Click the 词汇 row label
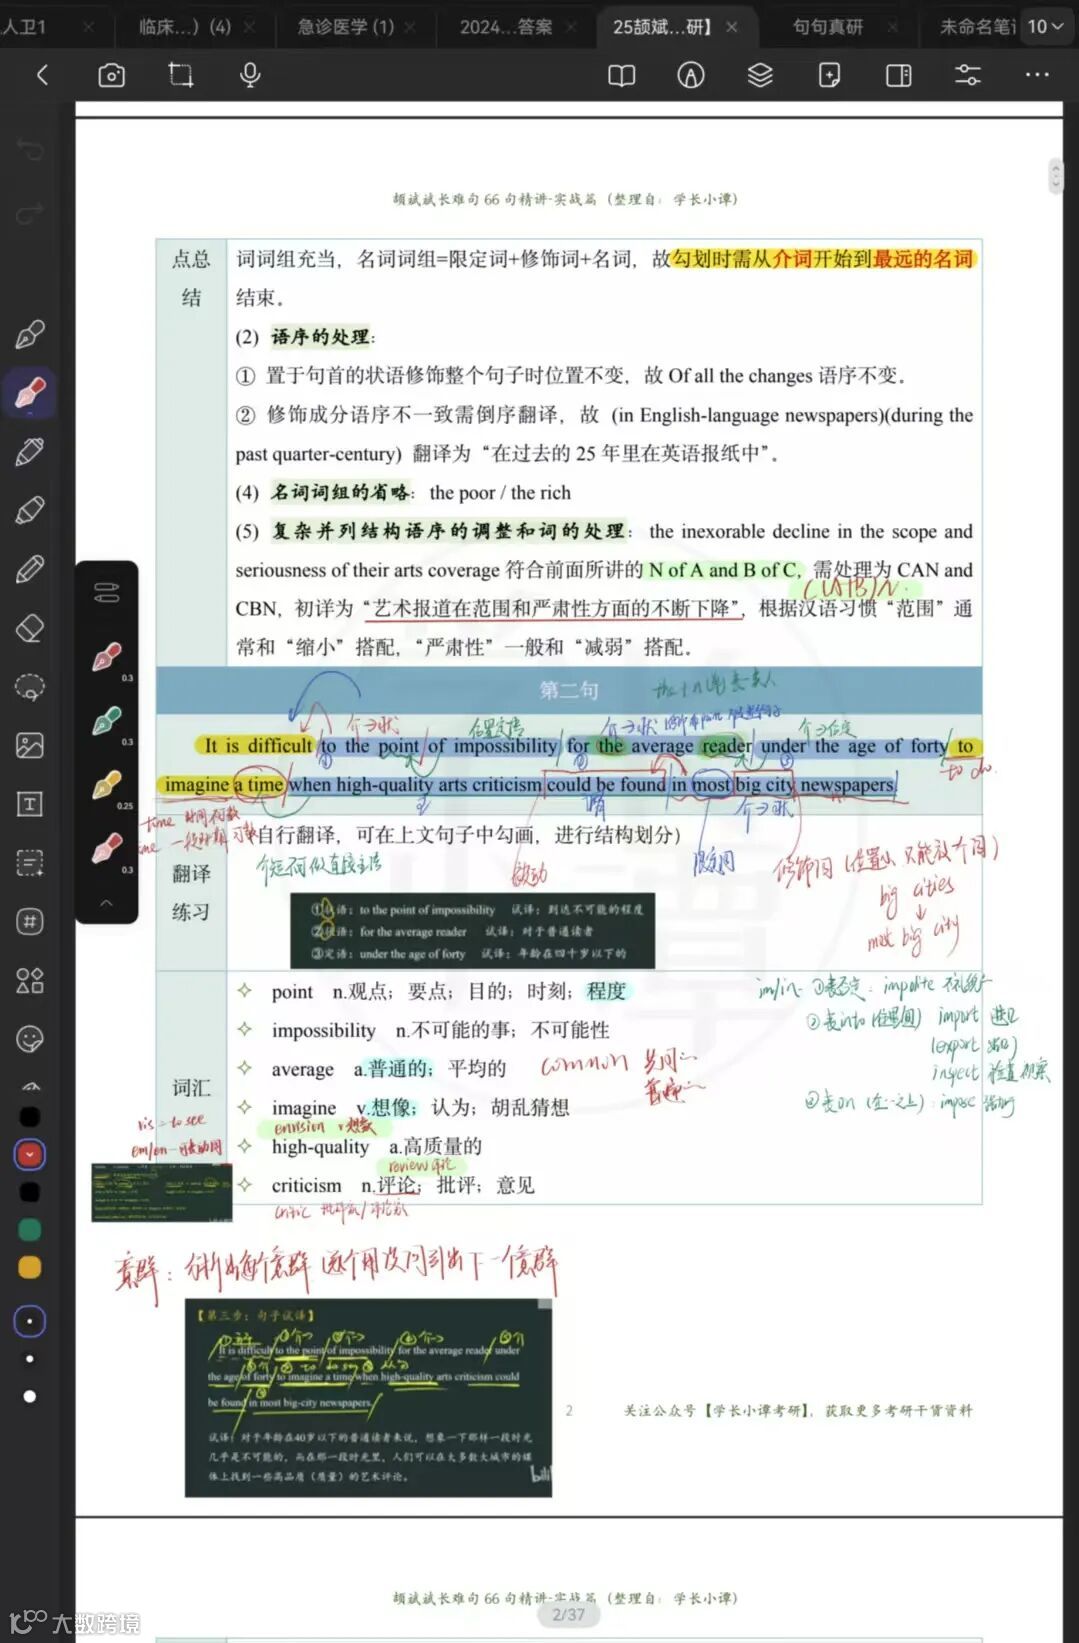The height and width of the screenshot is (1643, 1079). click(x=191, y=1087)
